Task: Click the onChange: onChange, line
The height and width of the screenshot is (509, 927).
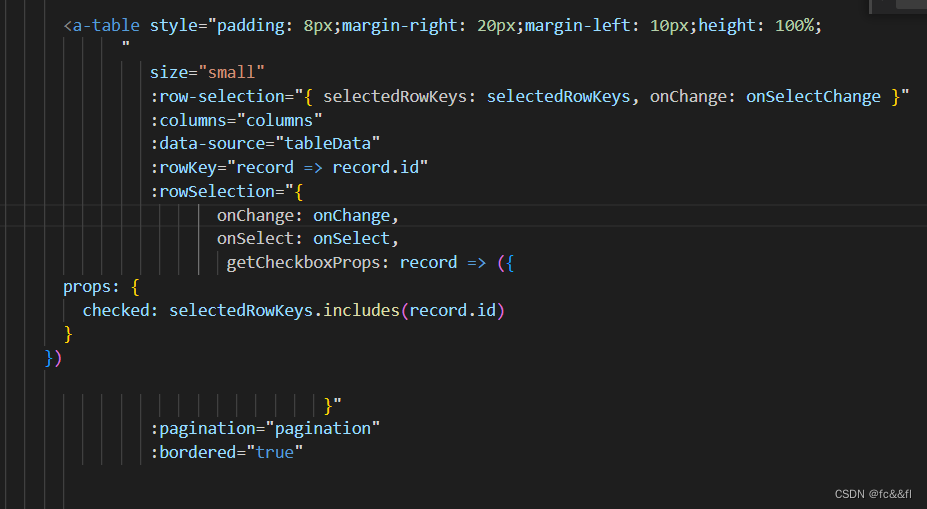Action: (x=308, y=215)
